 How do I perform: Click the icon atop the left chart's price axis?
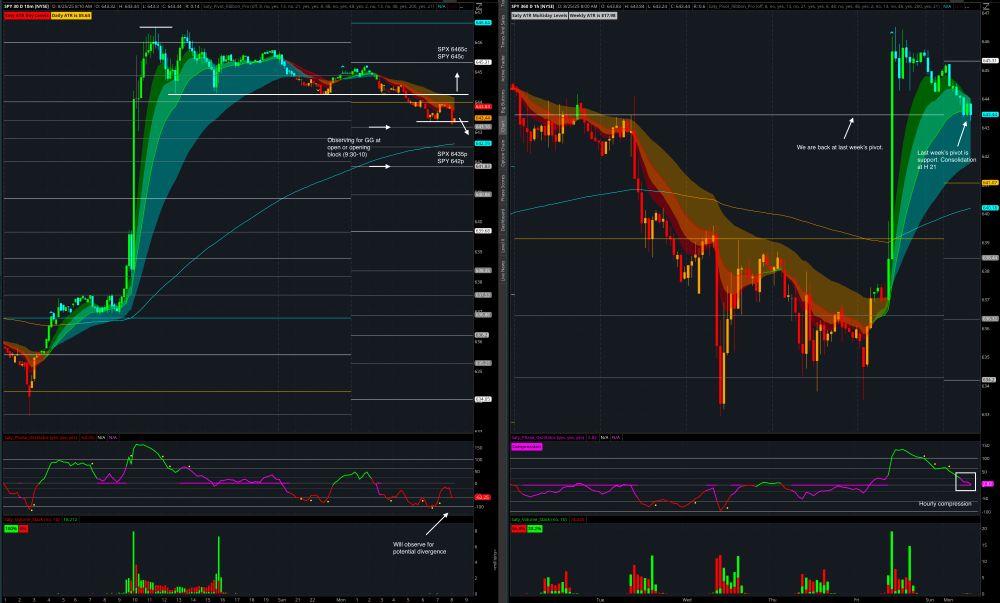click(480, 8)
